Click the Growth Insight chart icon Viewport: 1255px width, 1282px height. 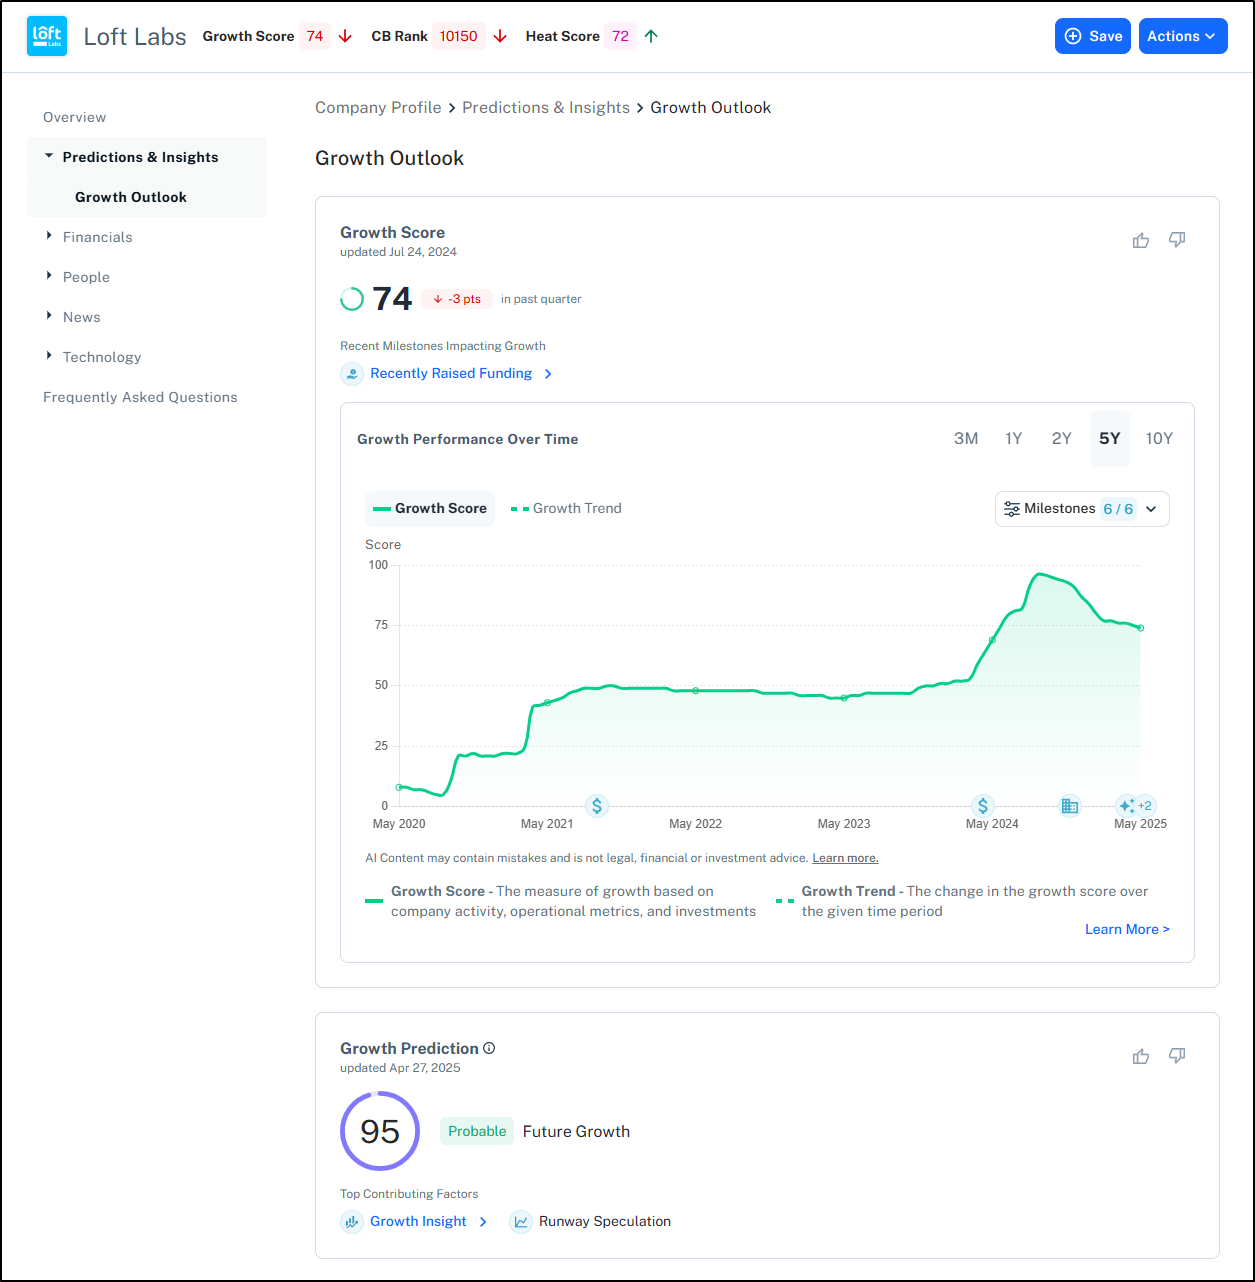click(352, 1222)
